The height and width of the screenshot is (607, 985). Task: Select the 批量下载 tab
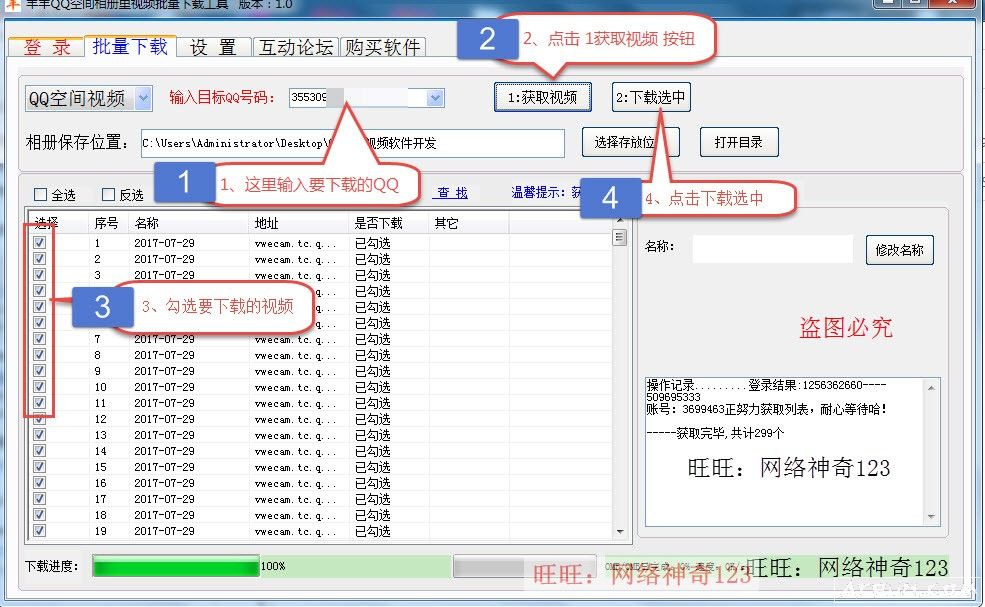pyautogui.click(x=130, y=46)
